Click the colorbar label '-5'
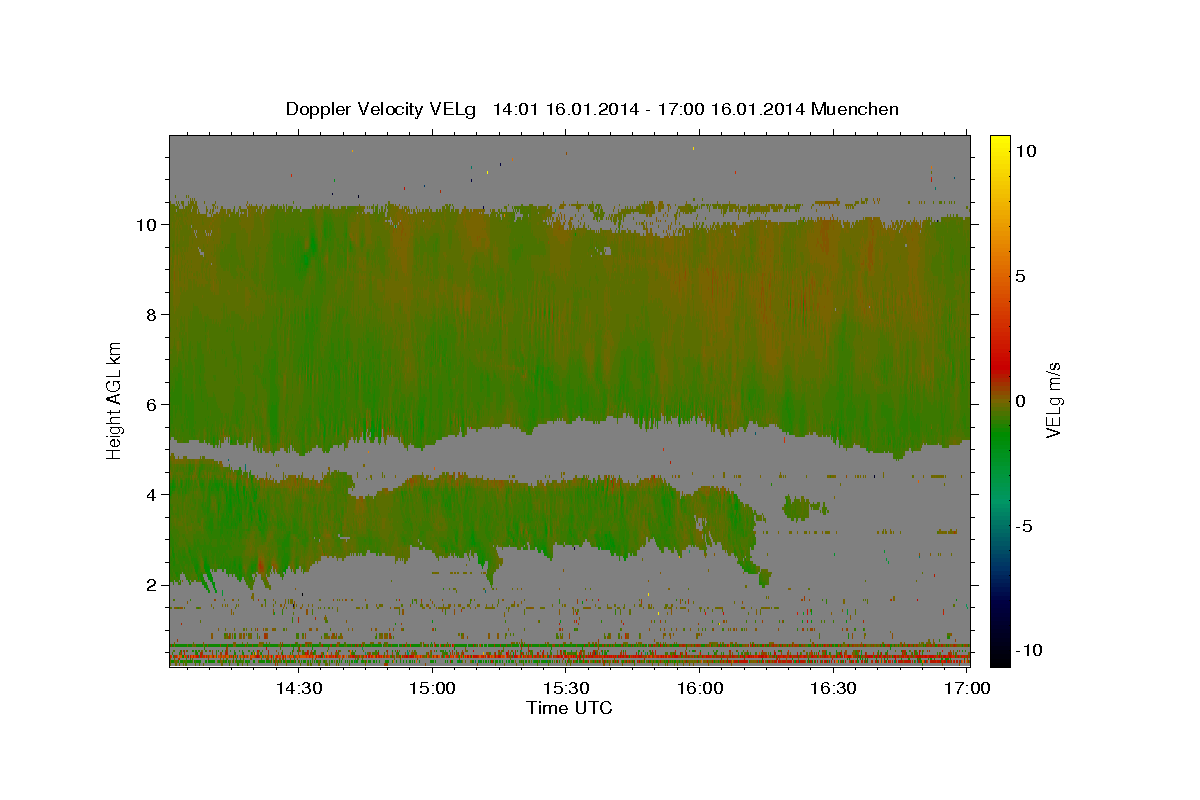The image size is (1200, 800). 1024,525
